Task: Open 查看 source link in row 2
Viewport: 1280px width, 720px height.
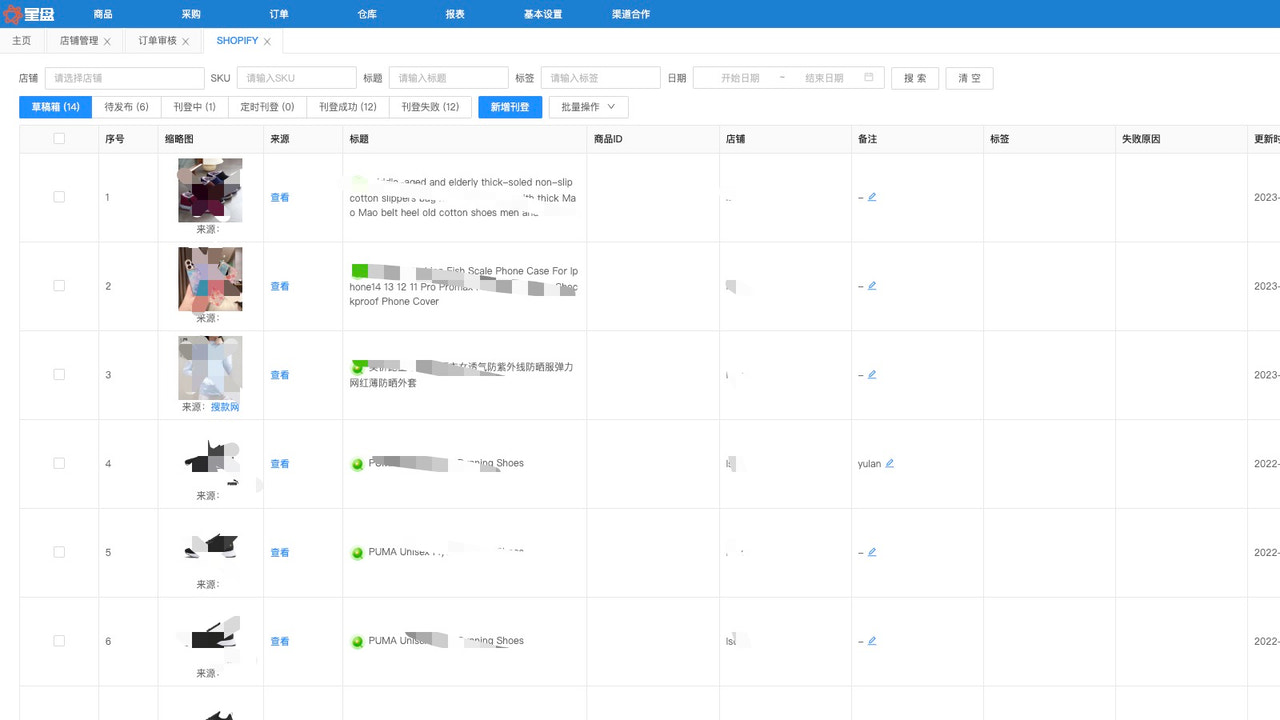Action: tap(280, 287)
